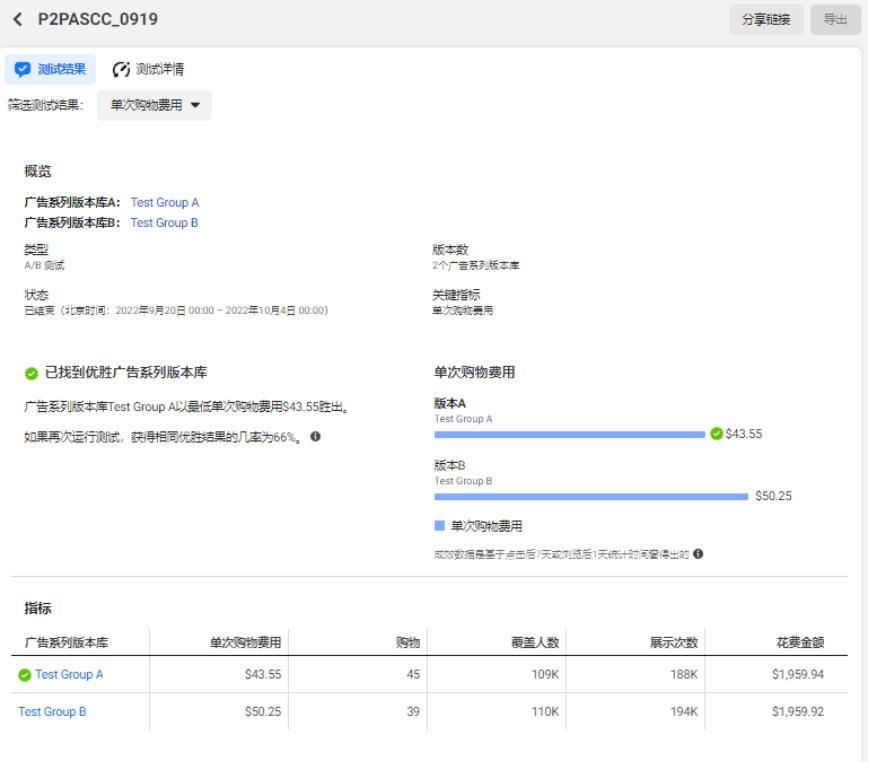Image resolution: width=869 pixels, height=762 pixels.
Task: Click the 分享链接 button
Action: click(x=766, y=19)
